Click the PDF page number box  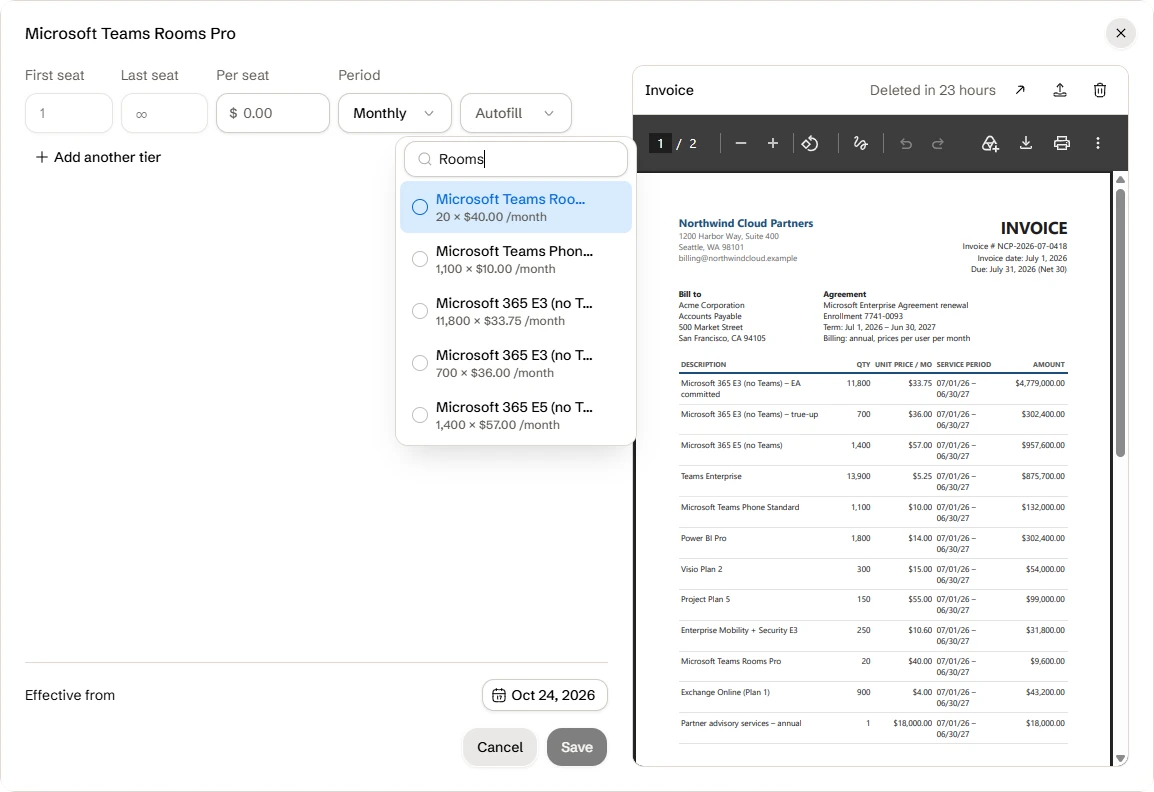660,144
